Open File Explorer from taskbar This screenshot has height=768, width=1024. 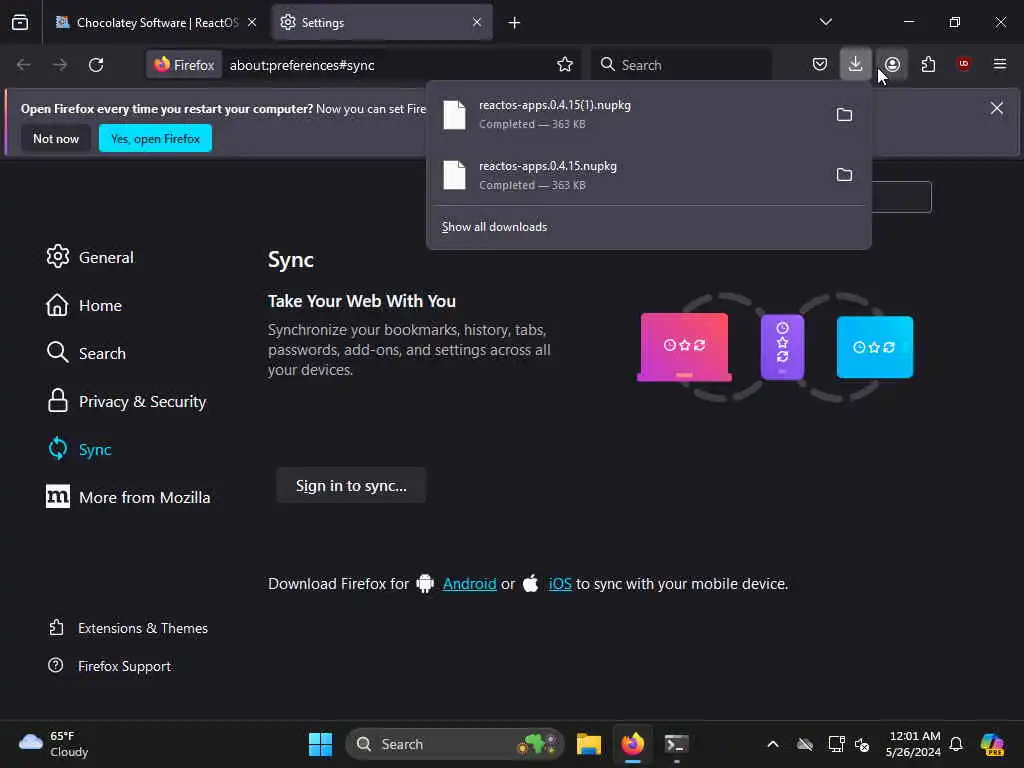click(x=588, y=744)
